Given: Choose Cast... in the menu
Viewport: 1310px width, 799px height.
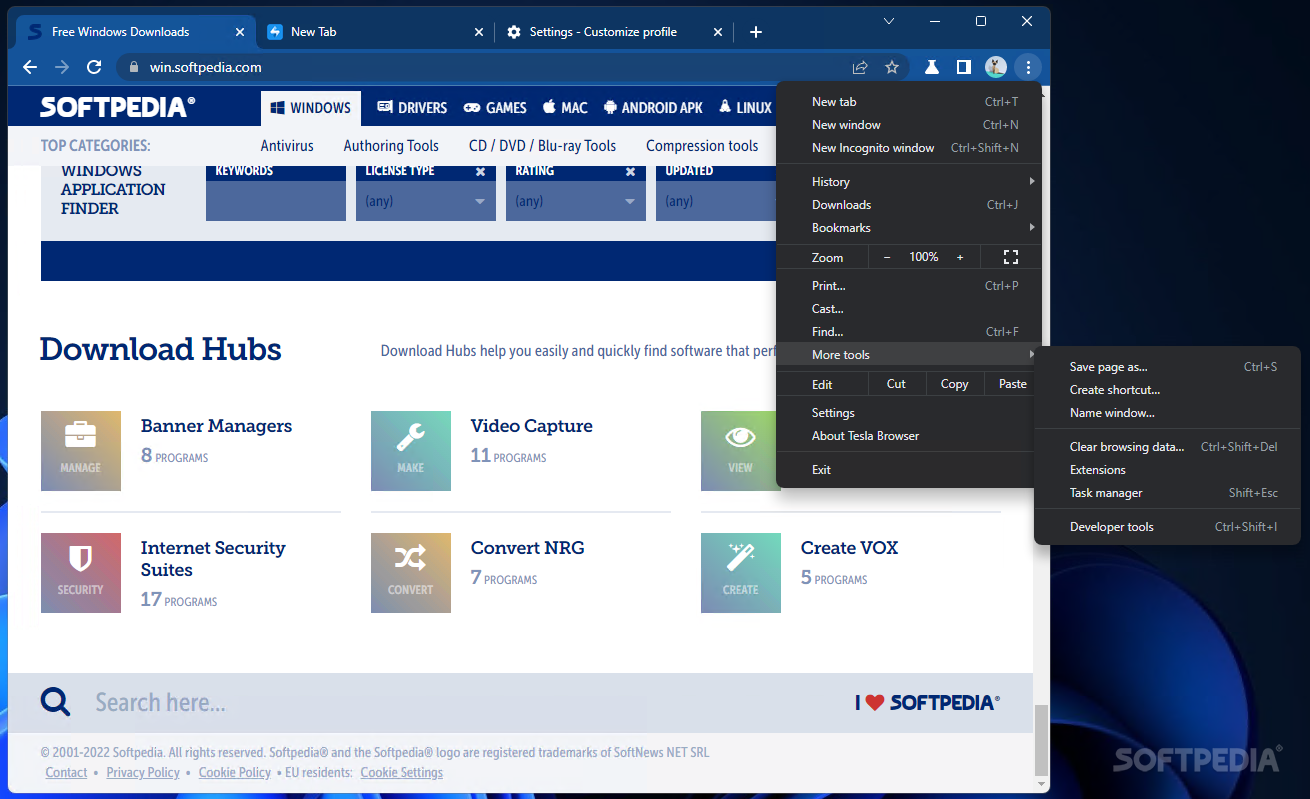Looking at the screenshot, I should pos(909,309).
